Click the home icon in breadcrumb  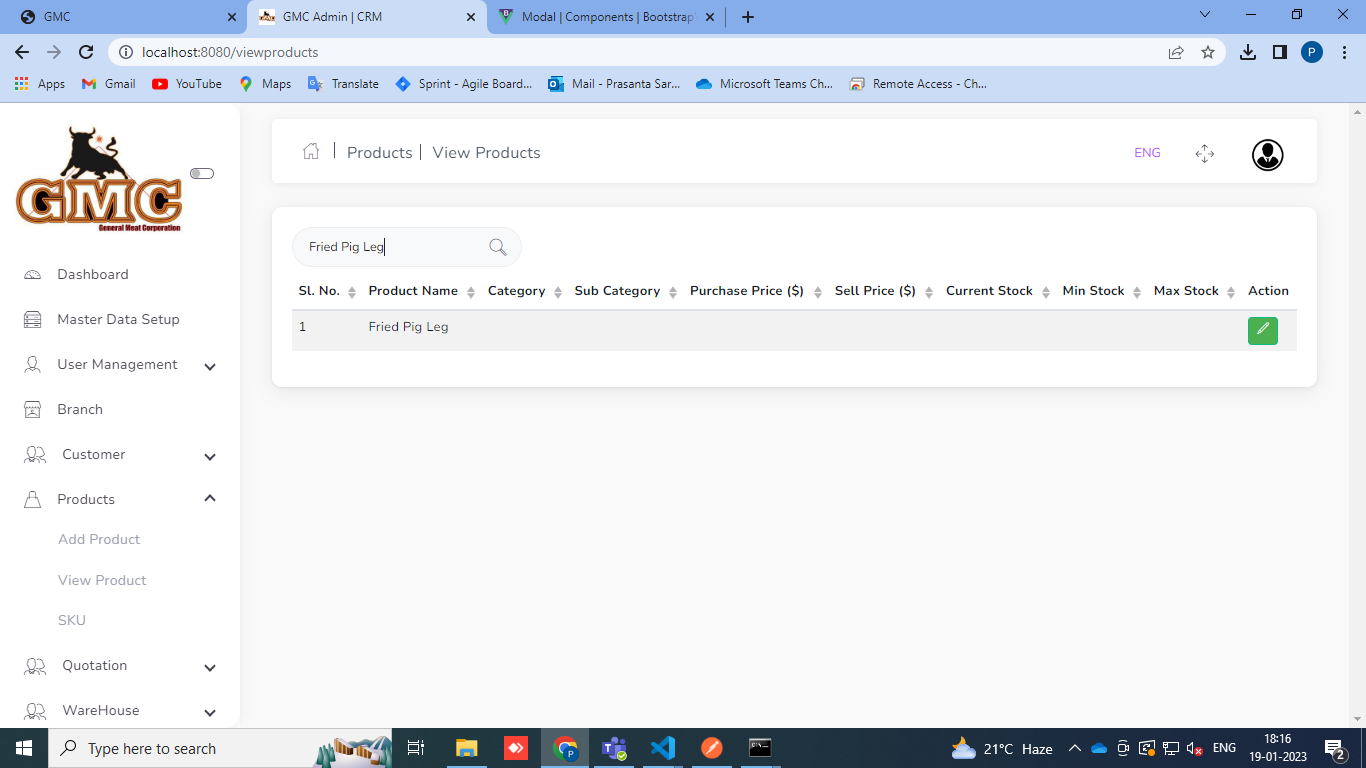(311, 152)
